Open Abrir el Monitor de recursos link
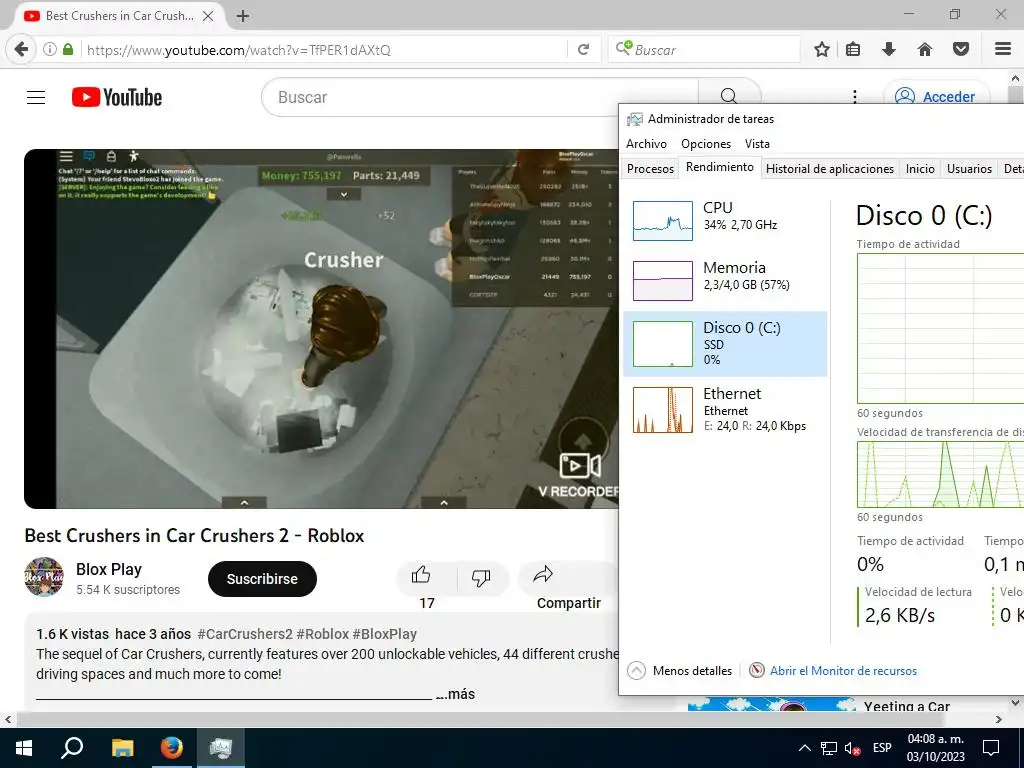 (833, 671)
